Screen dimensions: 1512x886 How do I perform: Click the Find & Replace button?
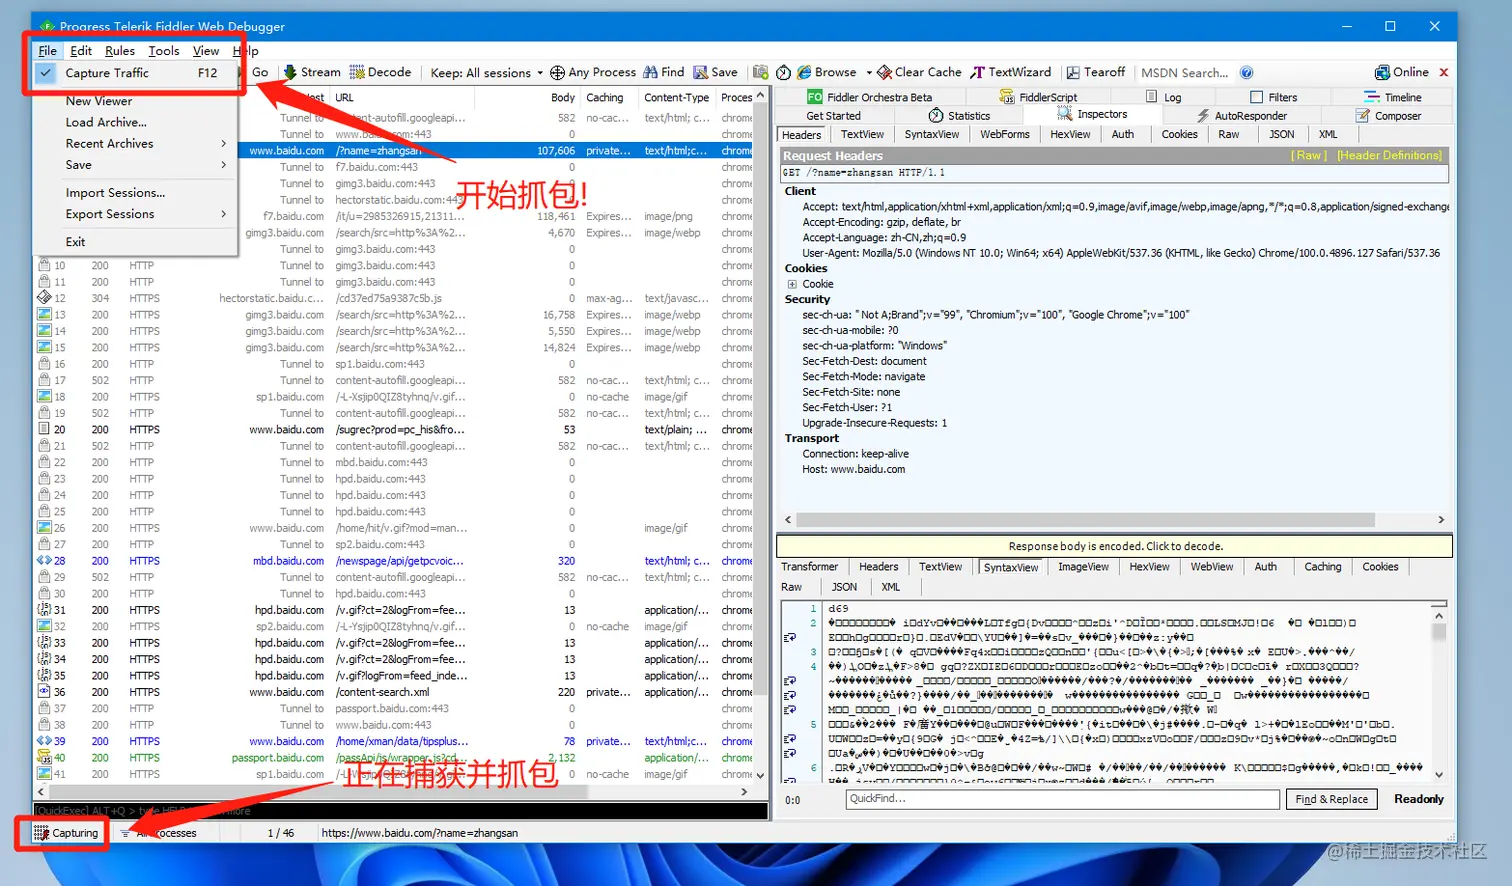click(1331, 799)
